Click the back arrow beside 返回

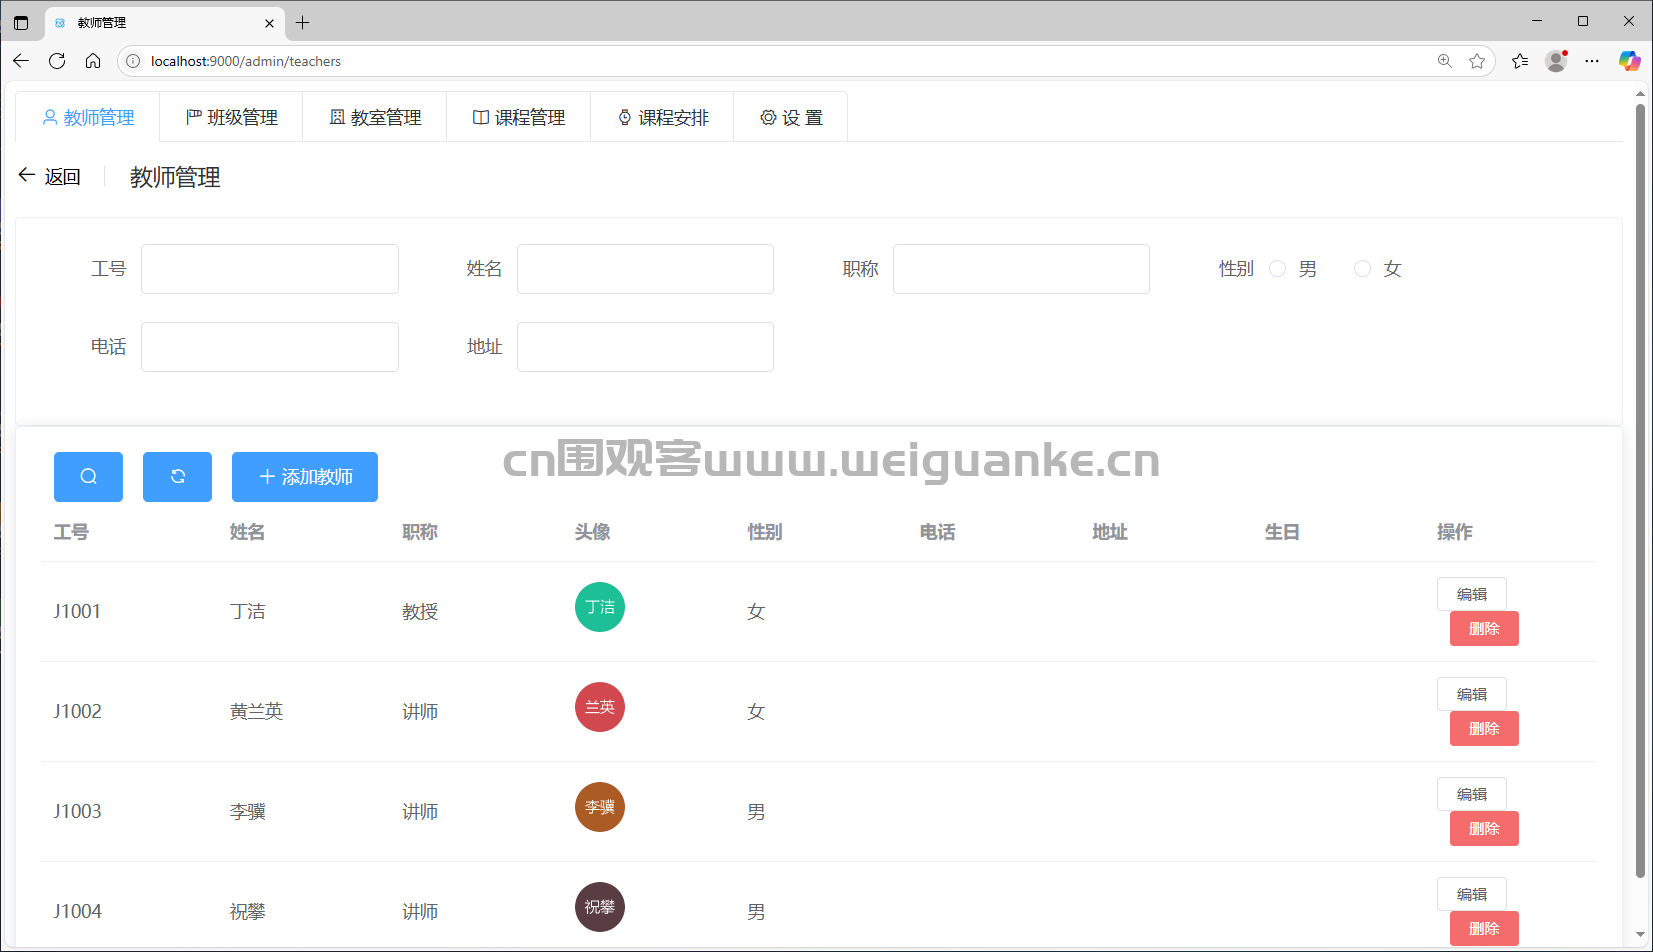click(26, 175)
